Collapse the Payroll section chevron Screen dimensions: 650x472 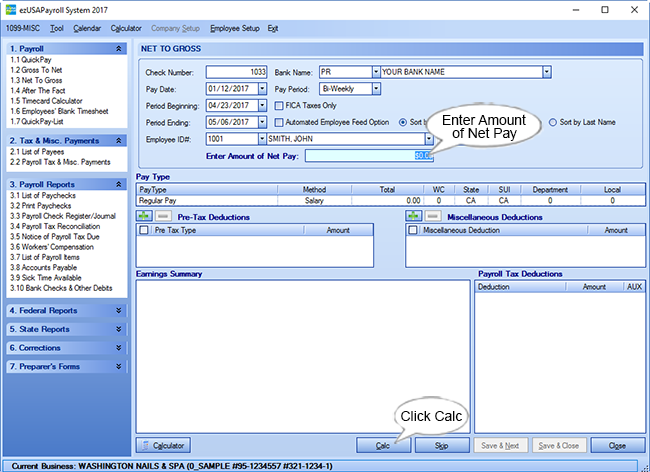[x=120, y=47]
